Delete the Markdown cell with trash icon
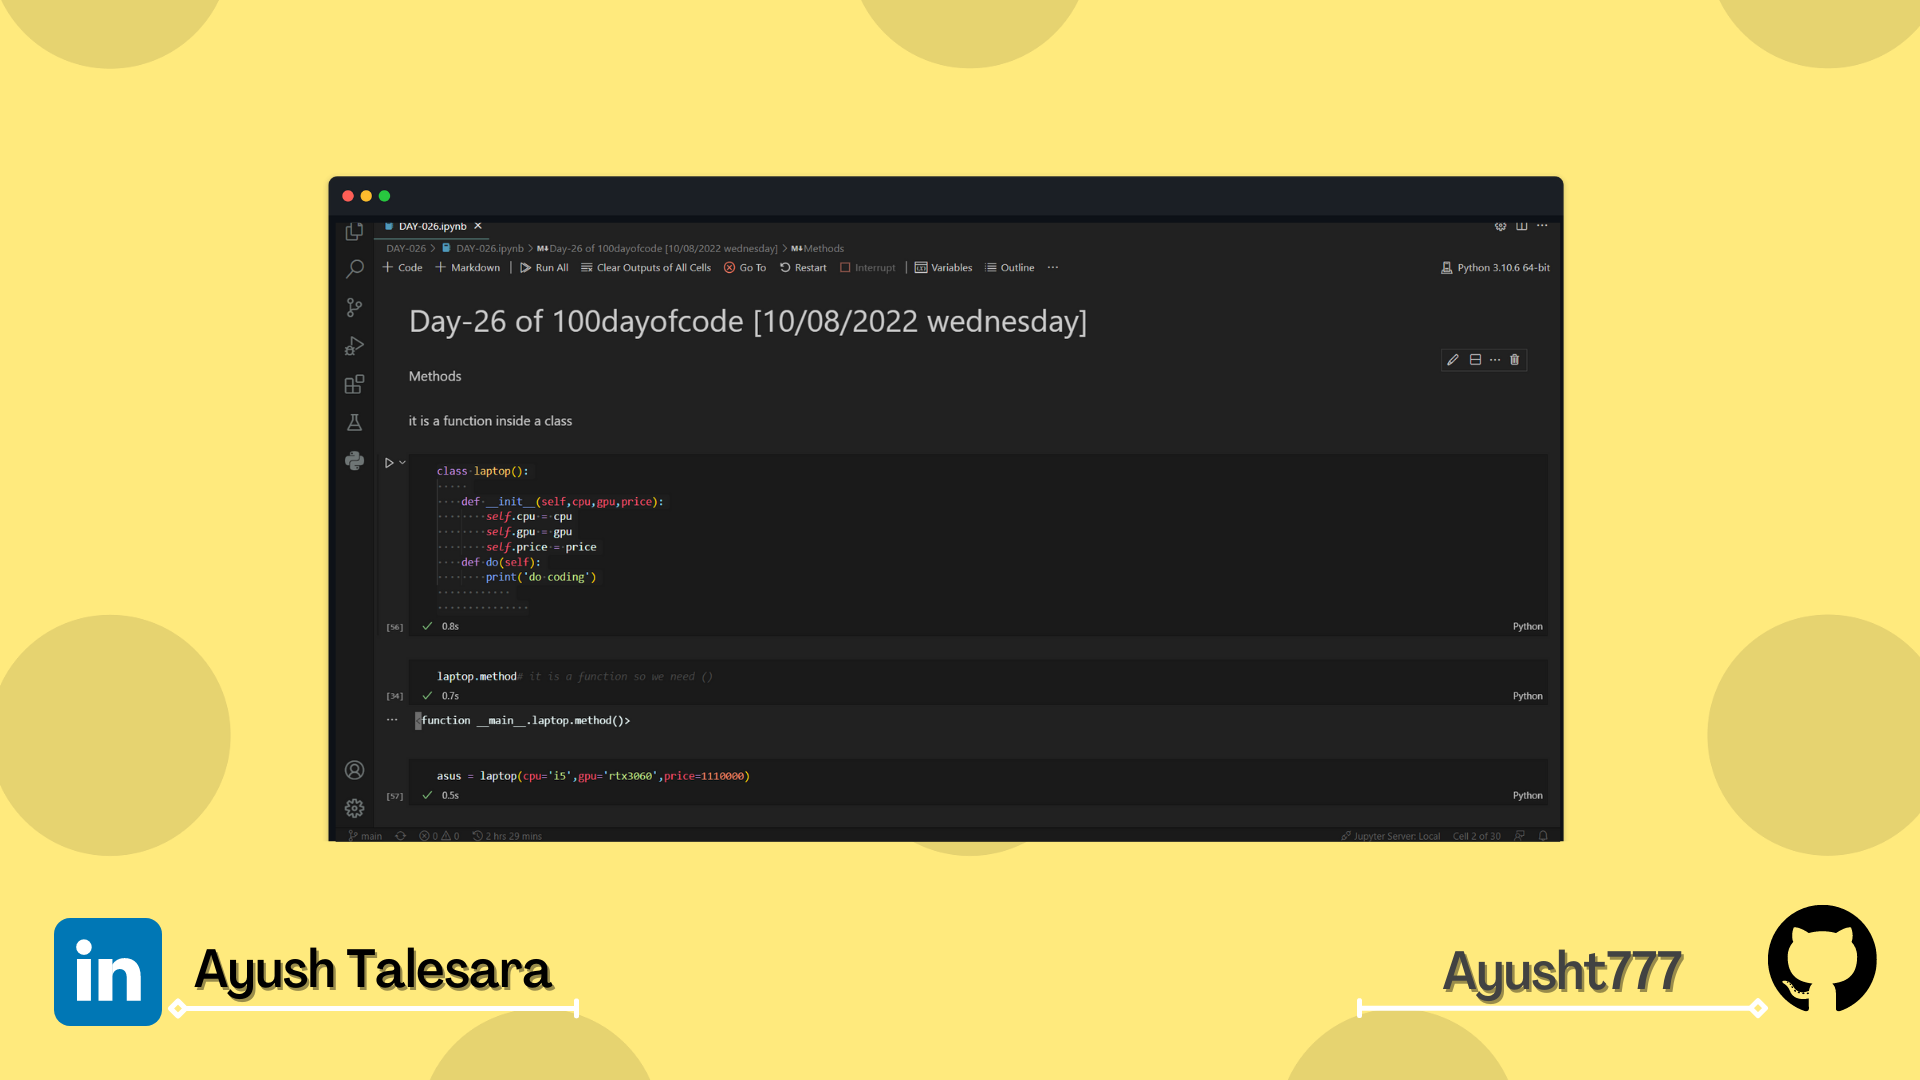1920x1080 pixels. (x=1514, y=360)
